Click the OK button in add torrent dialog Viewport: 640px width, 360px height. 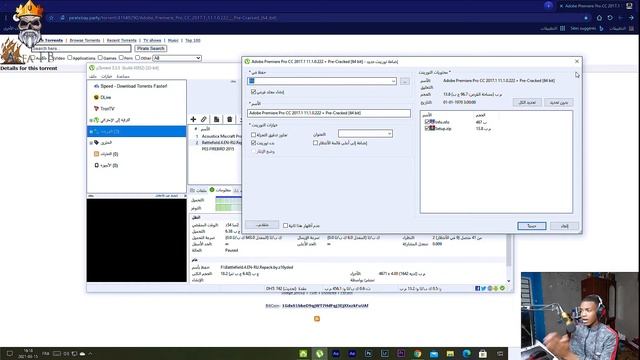tap(531, 226)
